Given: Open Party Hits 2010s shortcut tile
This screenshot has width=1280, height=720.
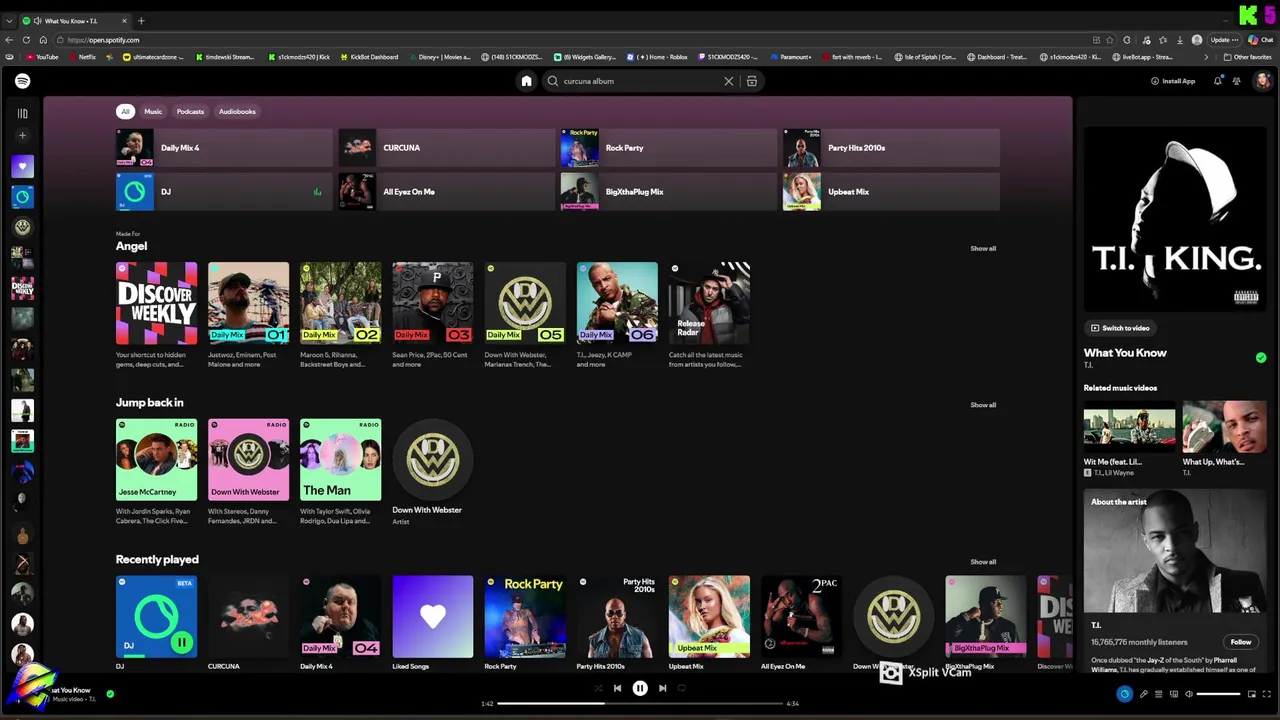Looking at the screenshot, I should 891,148.
